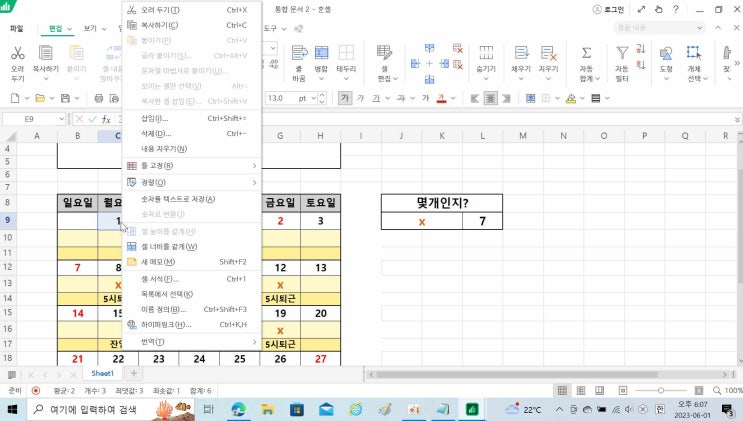Add a new sheet with the plus button
Image resolution: width=743 pixels, height=421 pixels.
tap(135, 373)
